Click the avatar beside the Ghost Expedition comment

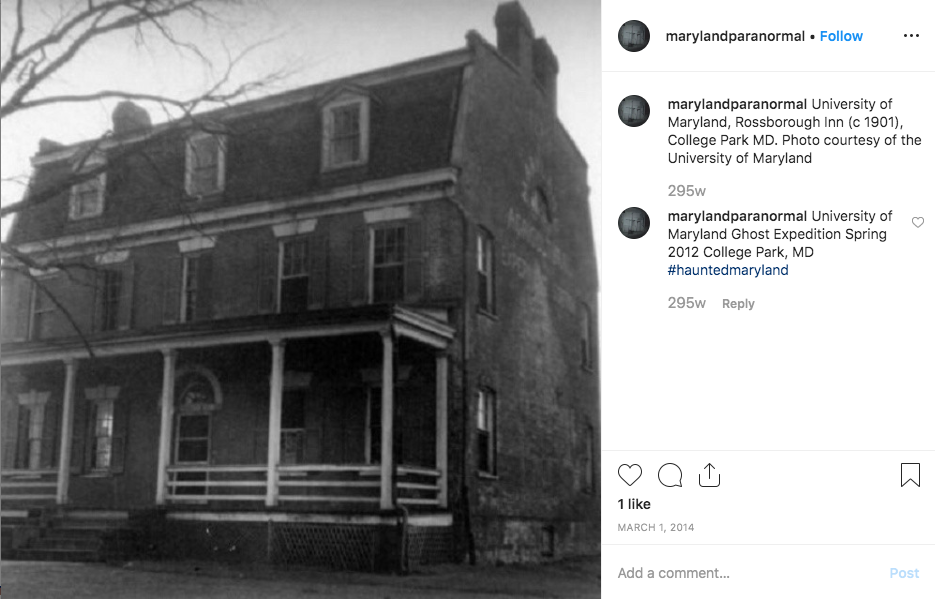click(634, 223)
